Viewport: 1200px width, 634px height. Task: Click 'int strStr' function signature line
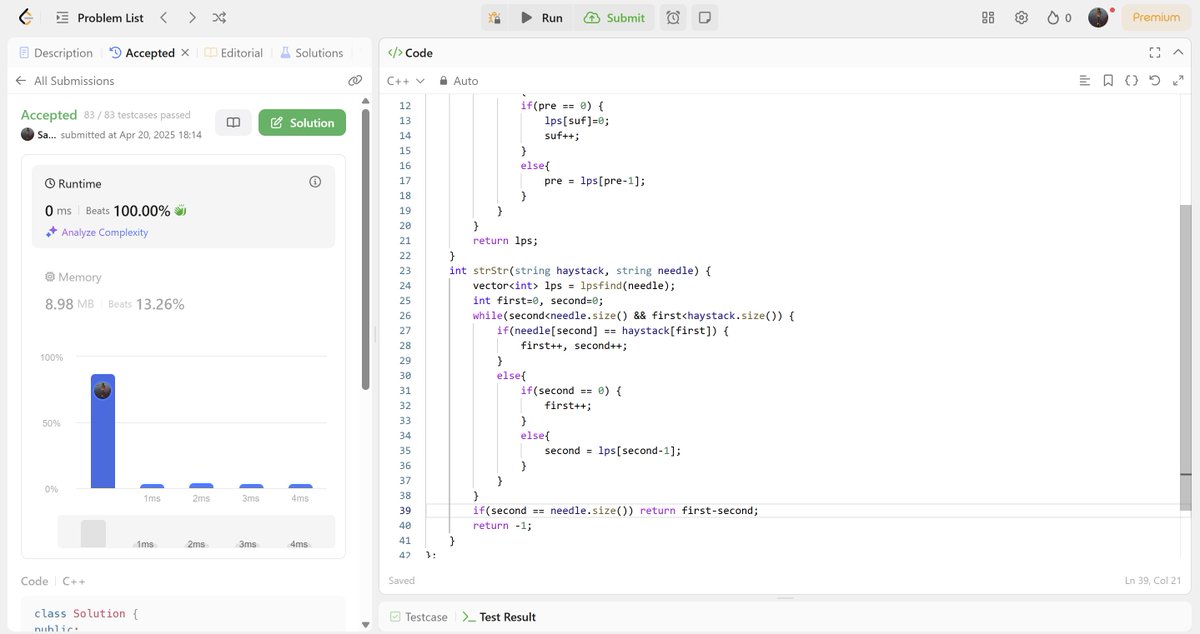coord(579,270)
